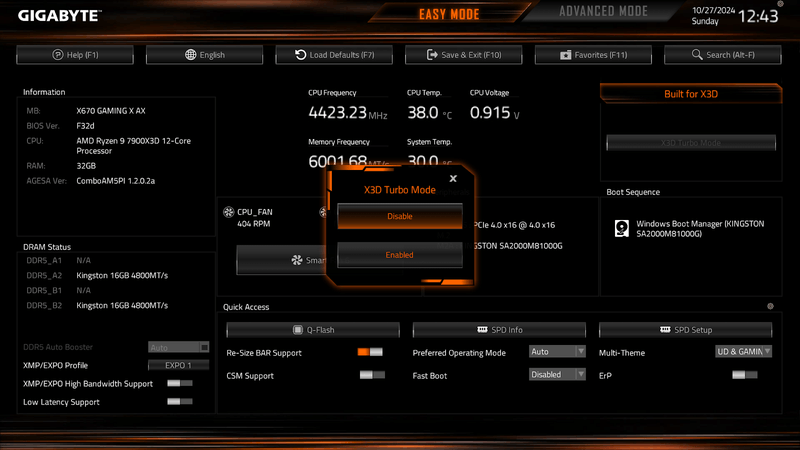Click the Save & Exit arrow icon
The height and width of the screenshot is (450, 800).
[432, 55]
